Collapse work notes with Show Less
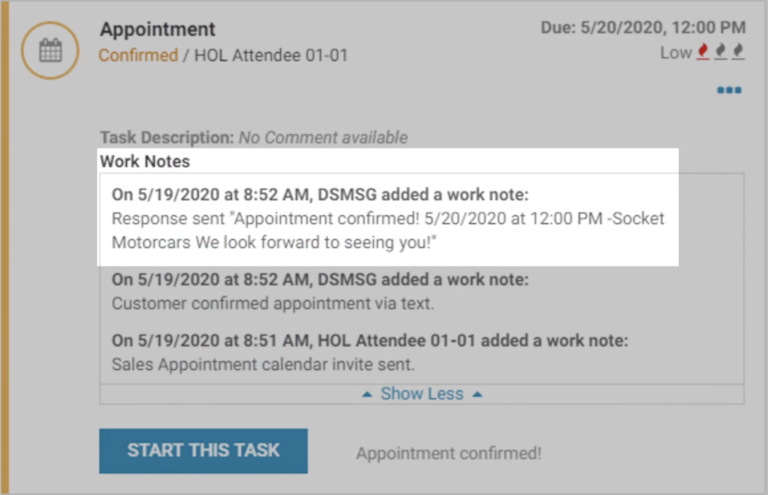Viewport: 768px width, 495px height. coord(422,394)
